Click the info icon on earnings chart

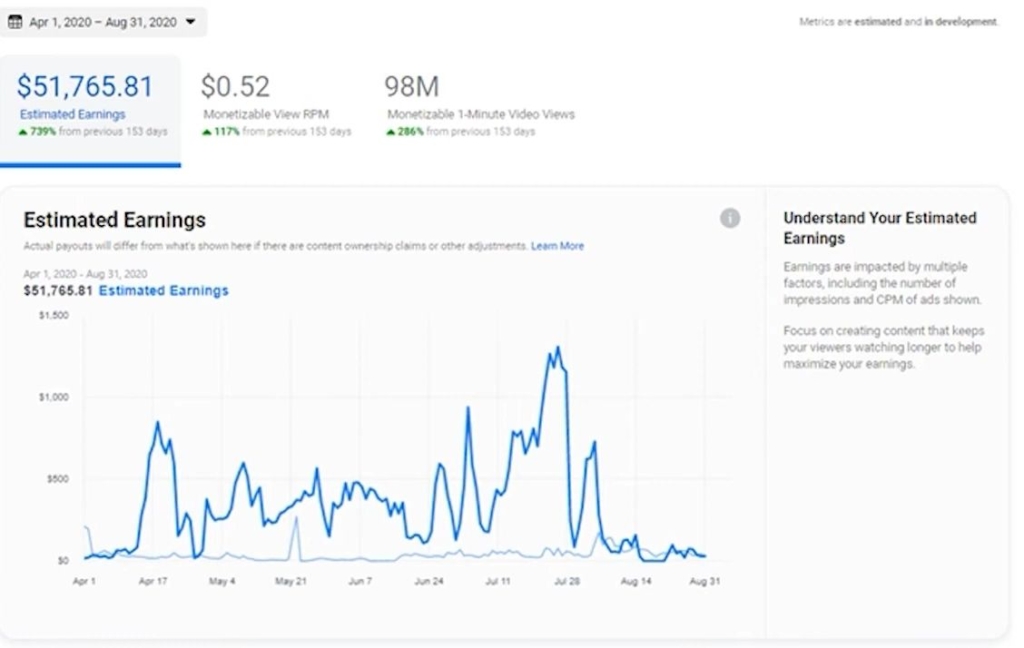point(730,218)
